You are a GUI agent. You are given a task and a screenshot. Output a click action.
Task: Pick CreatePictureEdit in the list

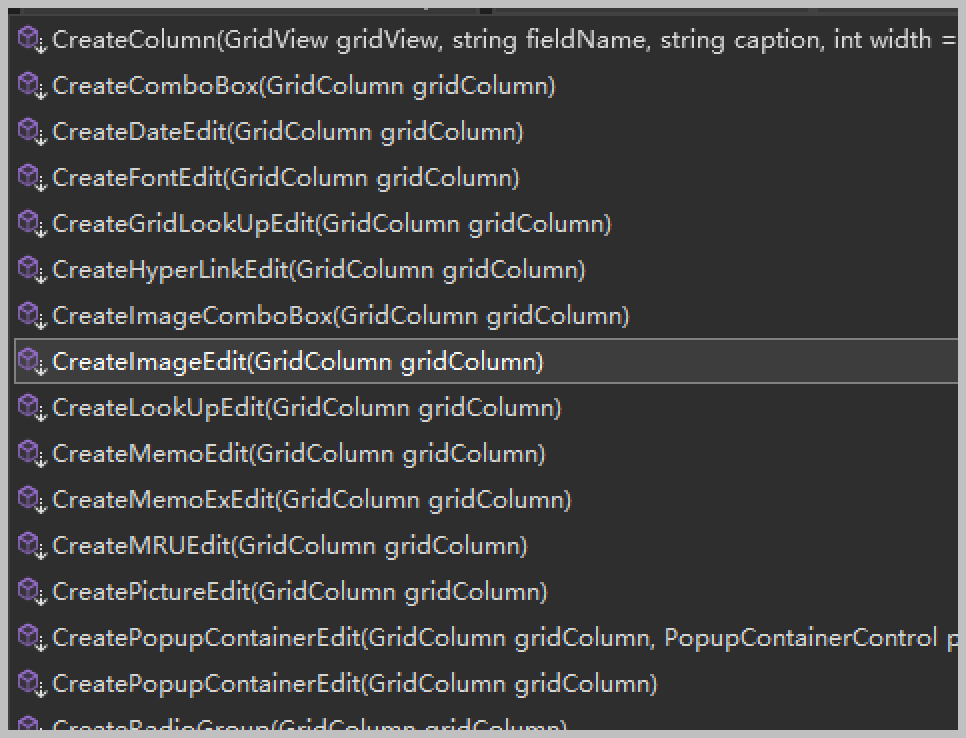(x=300, y=592)
